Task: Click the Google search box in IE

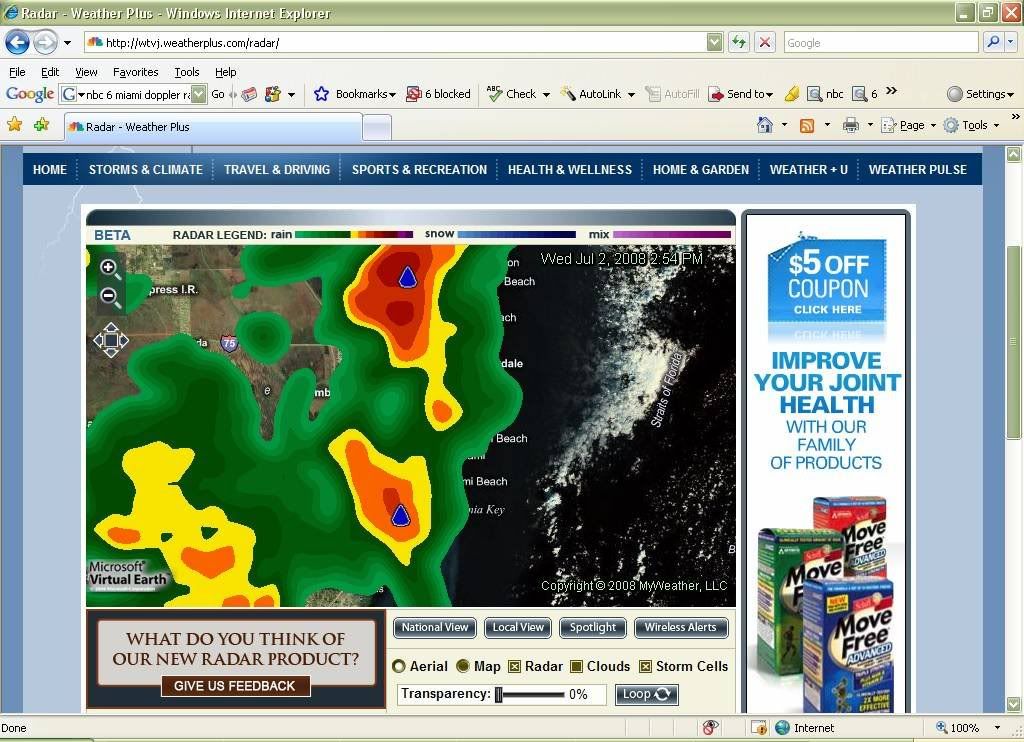Action: 881,42
